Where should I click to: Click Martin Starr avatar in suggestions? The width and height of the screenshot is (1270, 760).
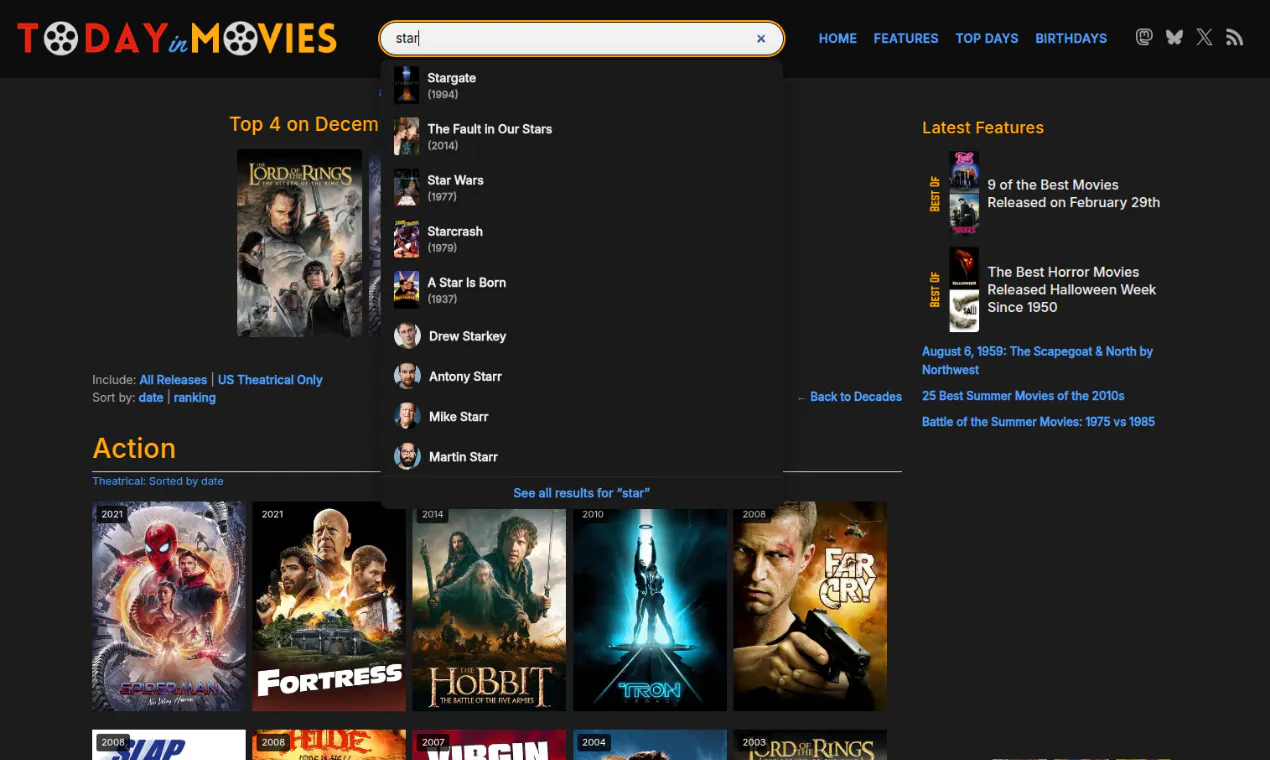point(407,456)
